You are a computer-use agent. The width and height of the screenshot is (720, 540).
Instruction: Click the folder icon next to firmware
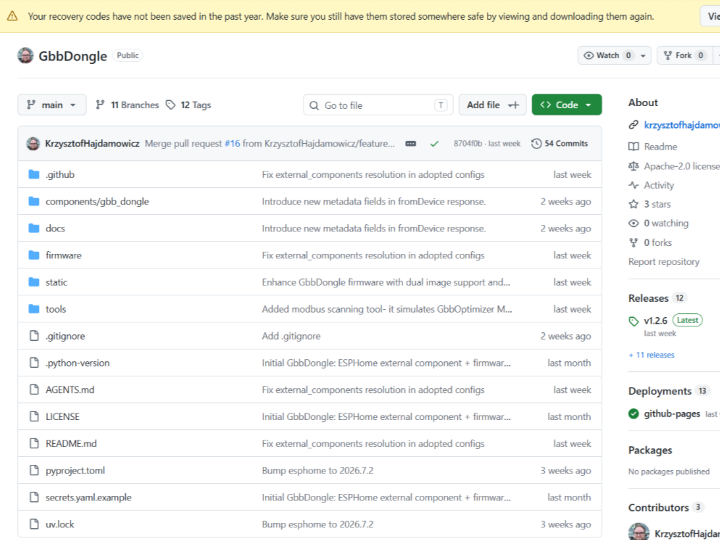click(x=34, y=255)
